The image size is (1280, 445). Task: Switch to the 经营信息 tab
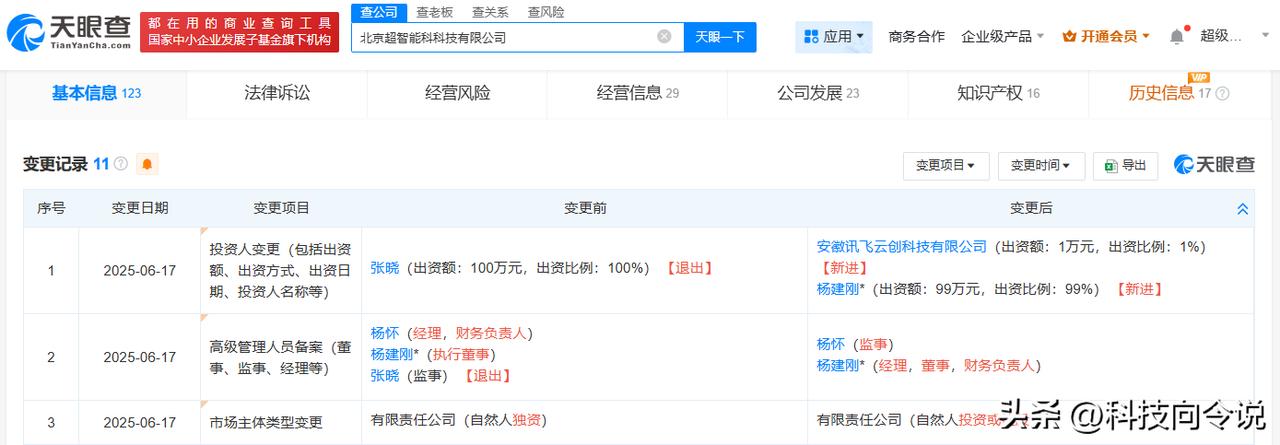pos(638,94)
